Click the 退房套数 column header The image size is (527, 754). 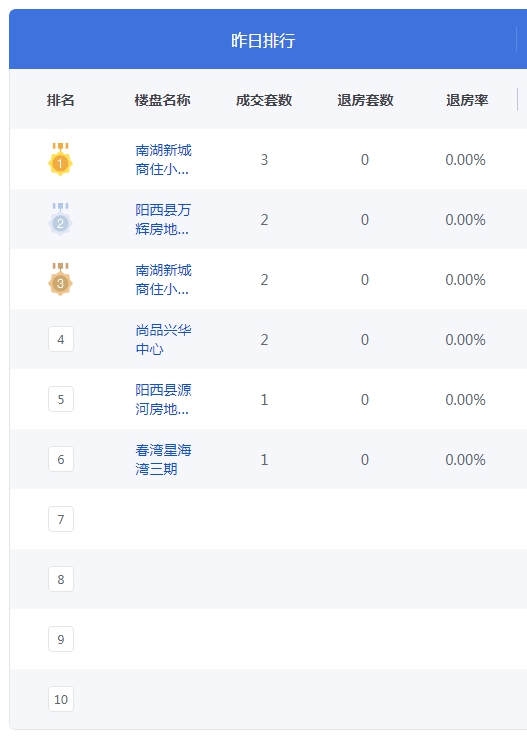point(365,100)
